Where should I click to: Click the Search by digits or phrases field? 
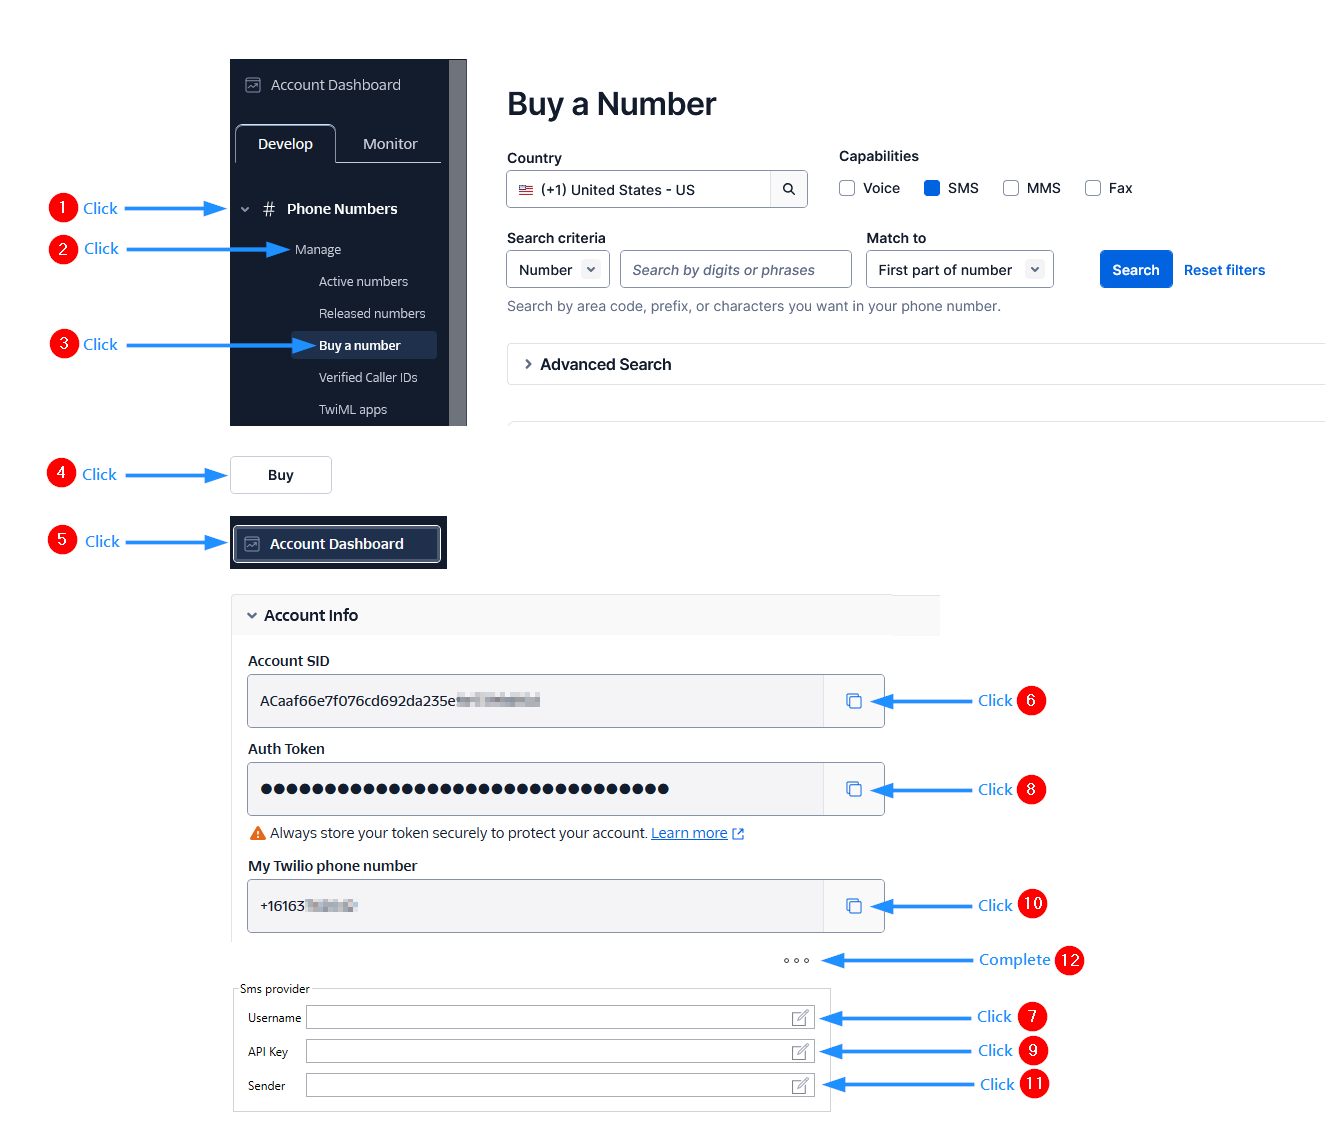coord(735,270)
